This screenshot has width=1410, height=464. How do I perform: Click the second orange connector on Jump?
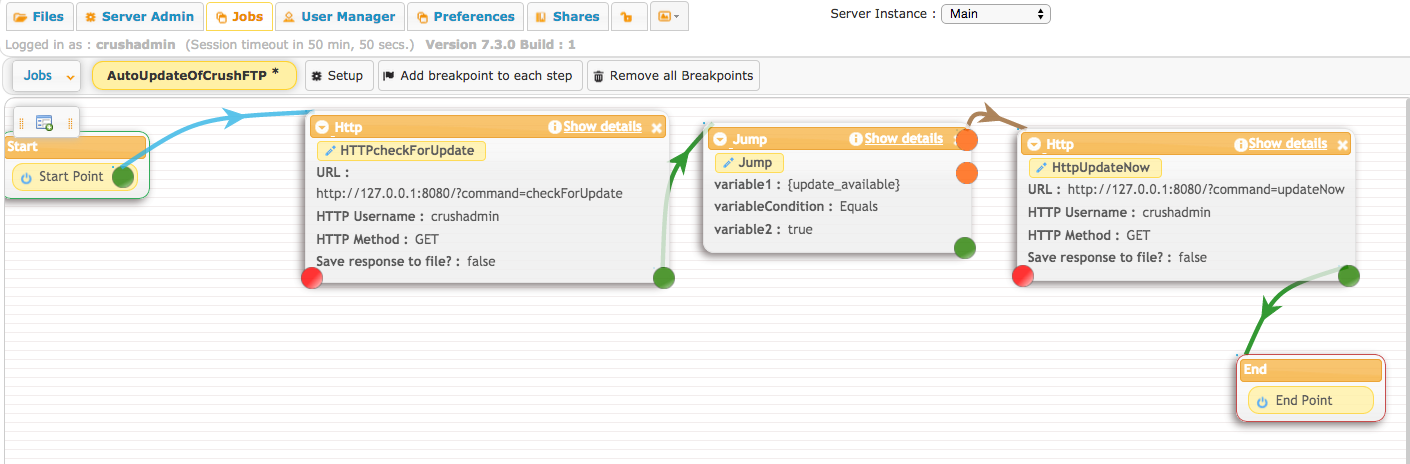coord(966,173)
